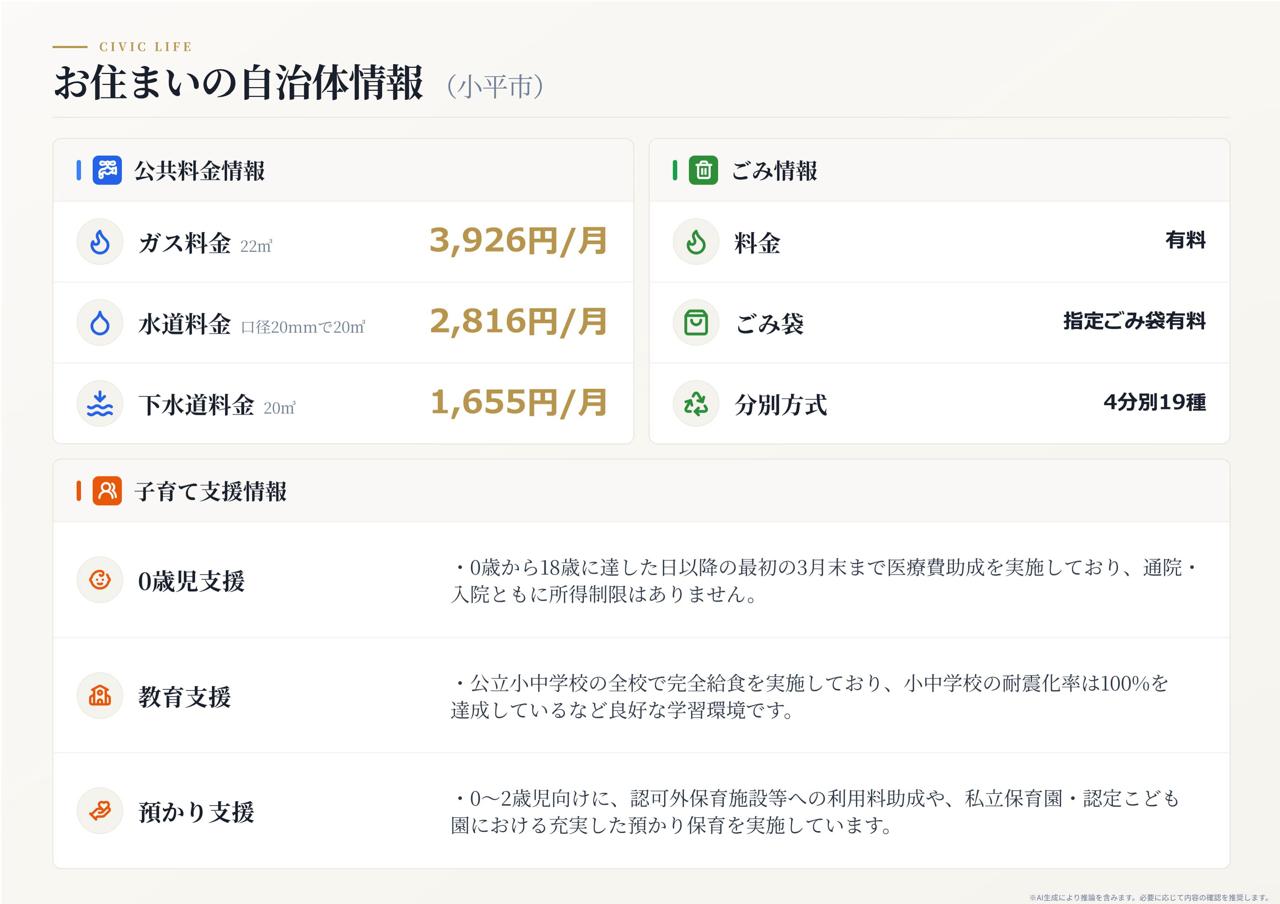The image size is (1280, 904).
Task: Click the sewer download-wave icon for 下水道料金
Action: (x=100, y=404)
